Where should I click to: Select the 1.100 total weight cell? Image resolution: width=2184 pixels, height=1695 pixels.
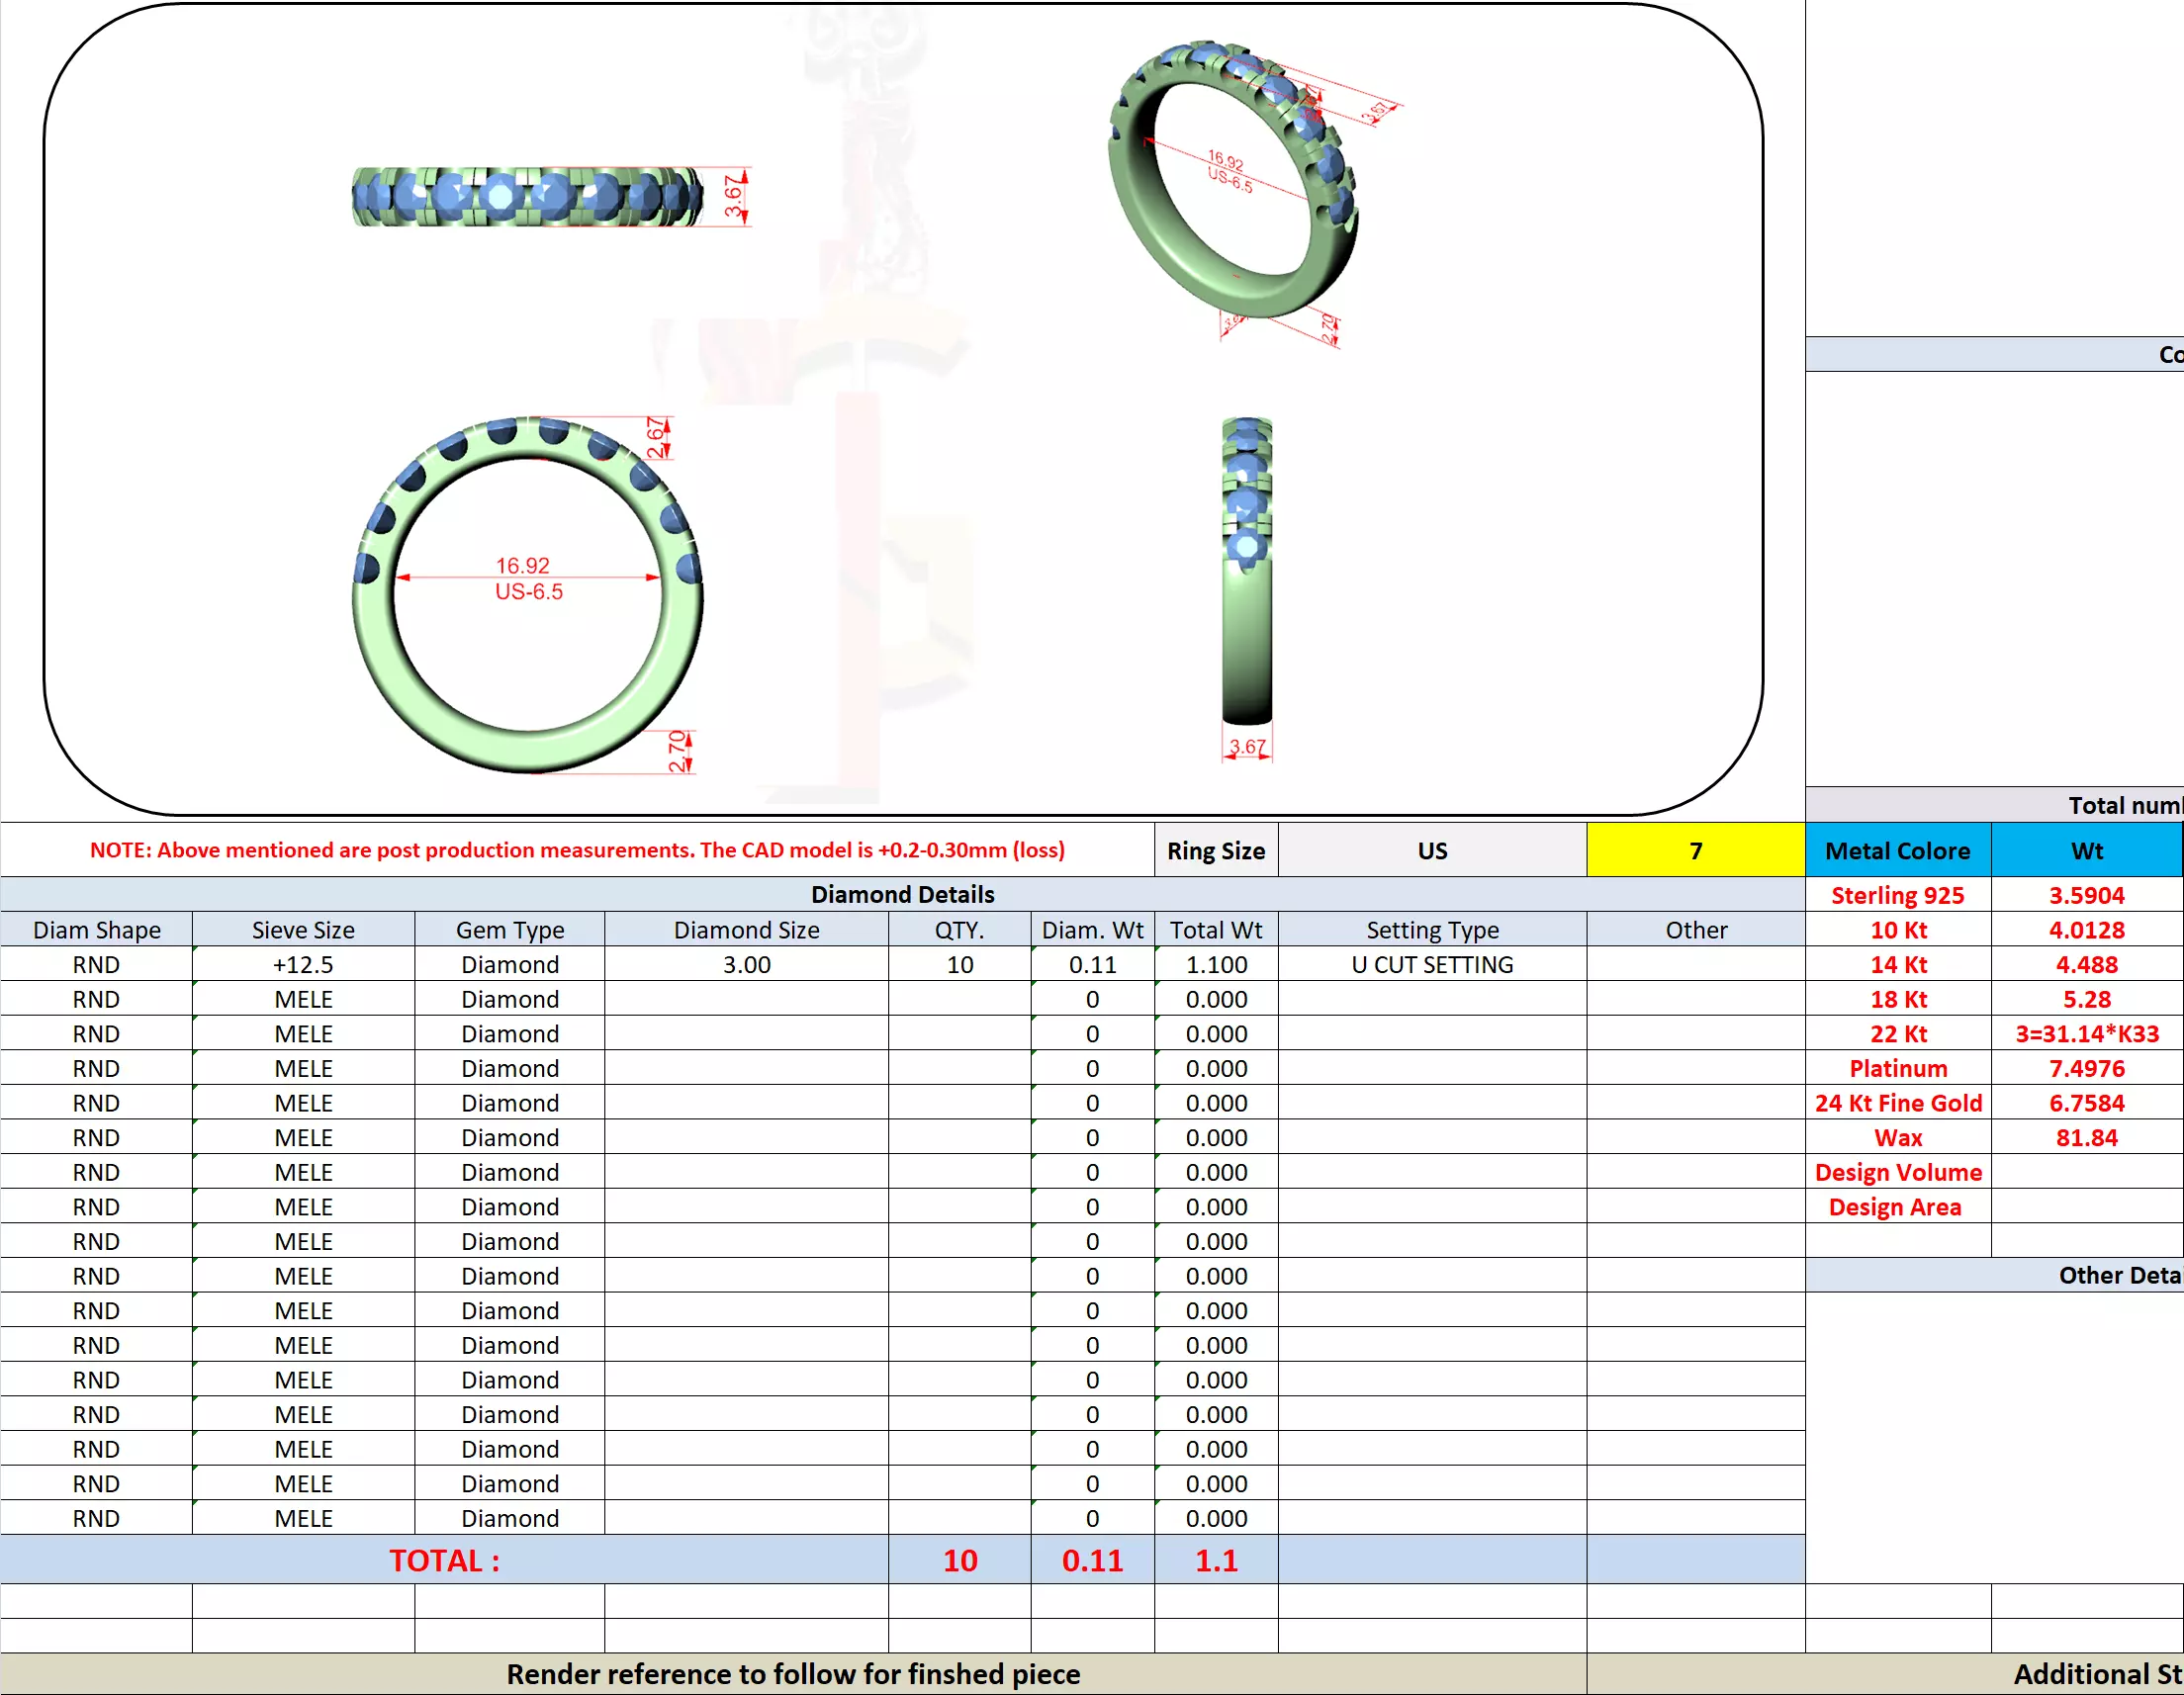pos(1216,964)
